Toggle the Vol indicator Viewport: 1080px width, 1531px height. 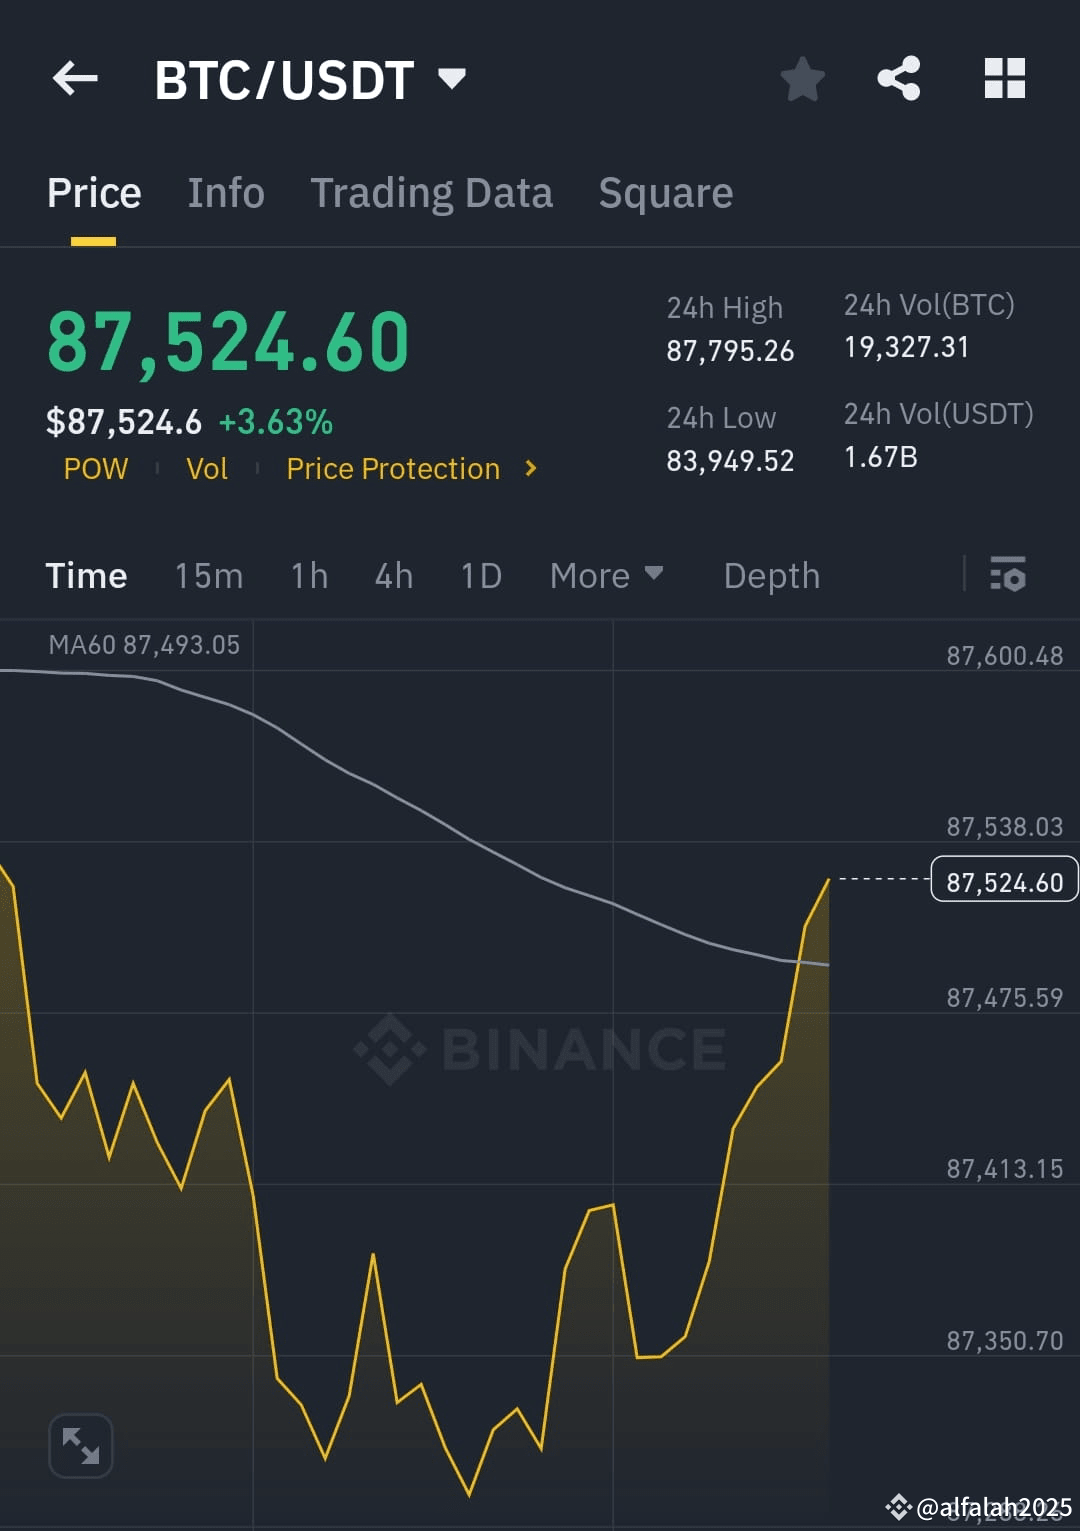[207, 468]
